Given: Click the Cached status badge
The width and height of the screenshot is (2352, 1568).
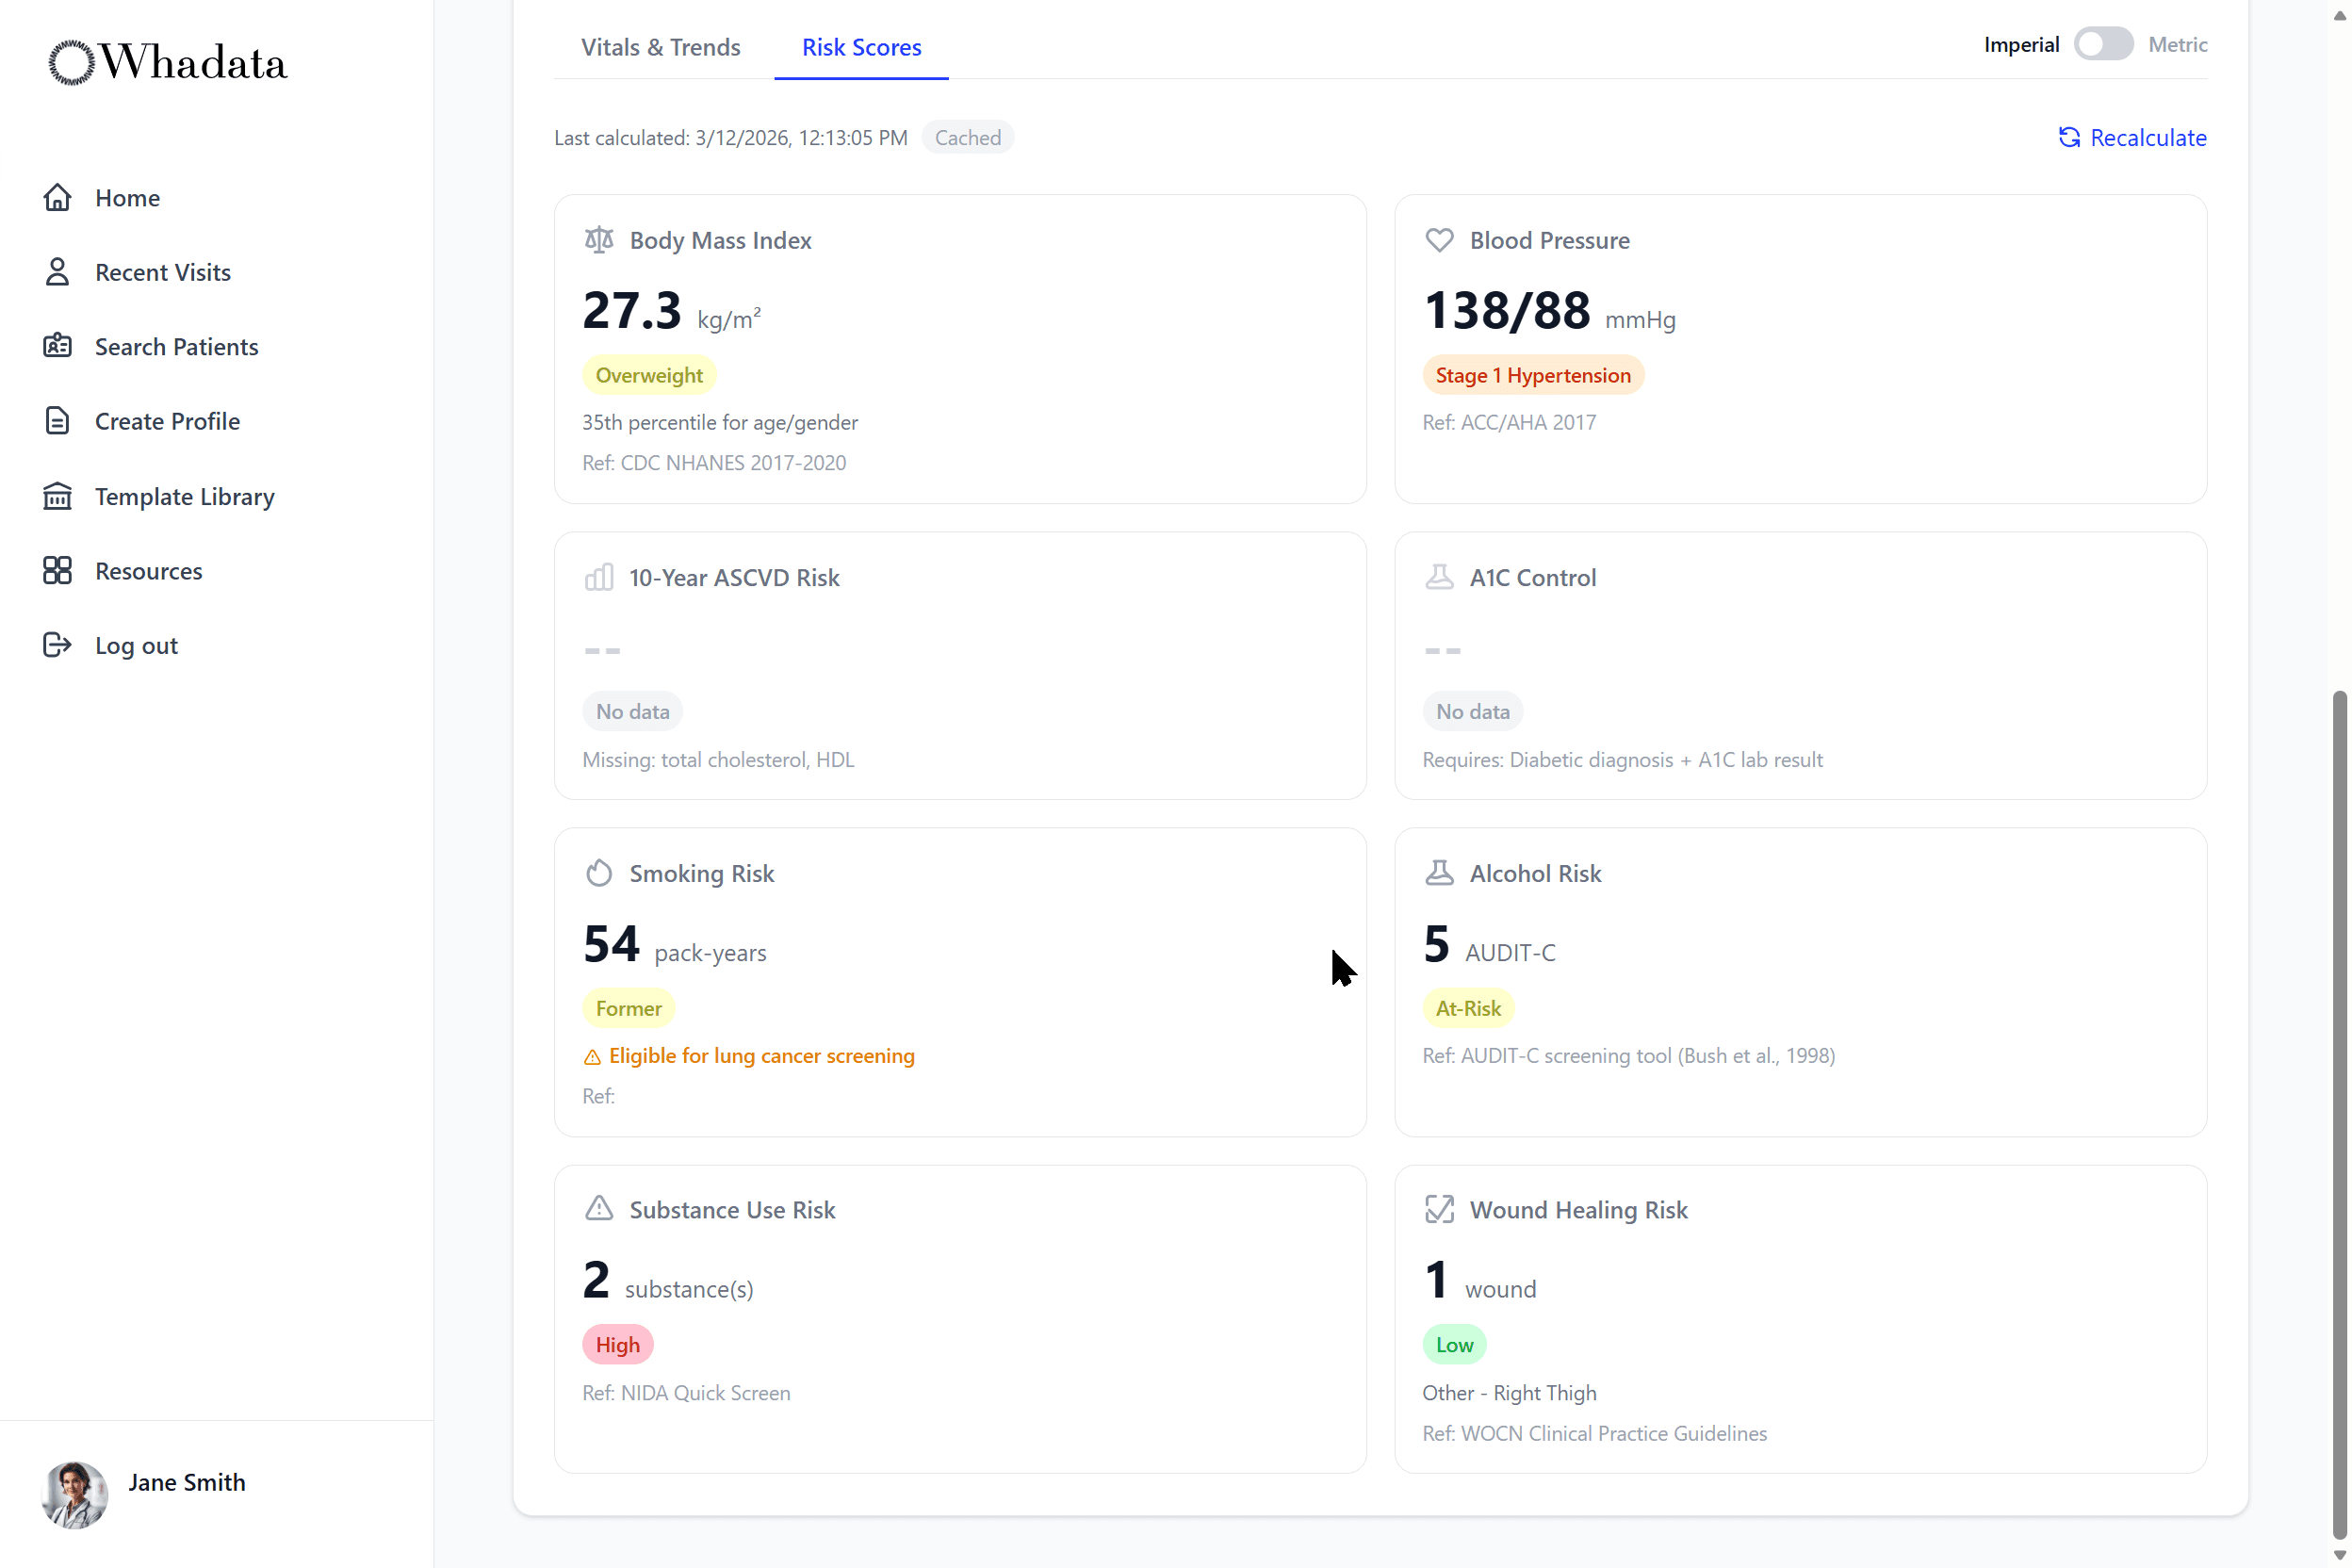Looking at the screenshot, I should [x=967, y=137].
